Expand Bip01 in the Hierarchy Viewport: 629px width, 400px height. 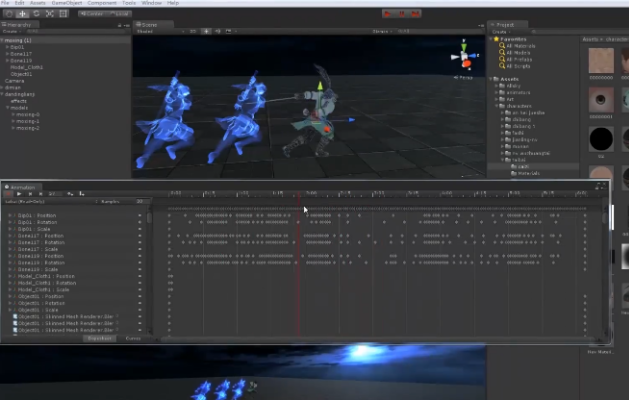tap(7, 47)
